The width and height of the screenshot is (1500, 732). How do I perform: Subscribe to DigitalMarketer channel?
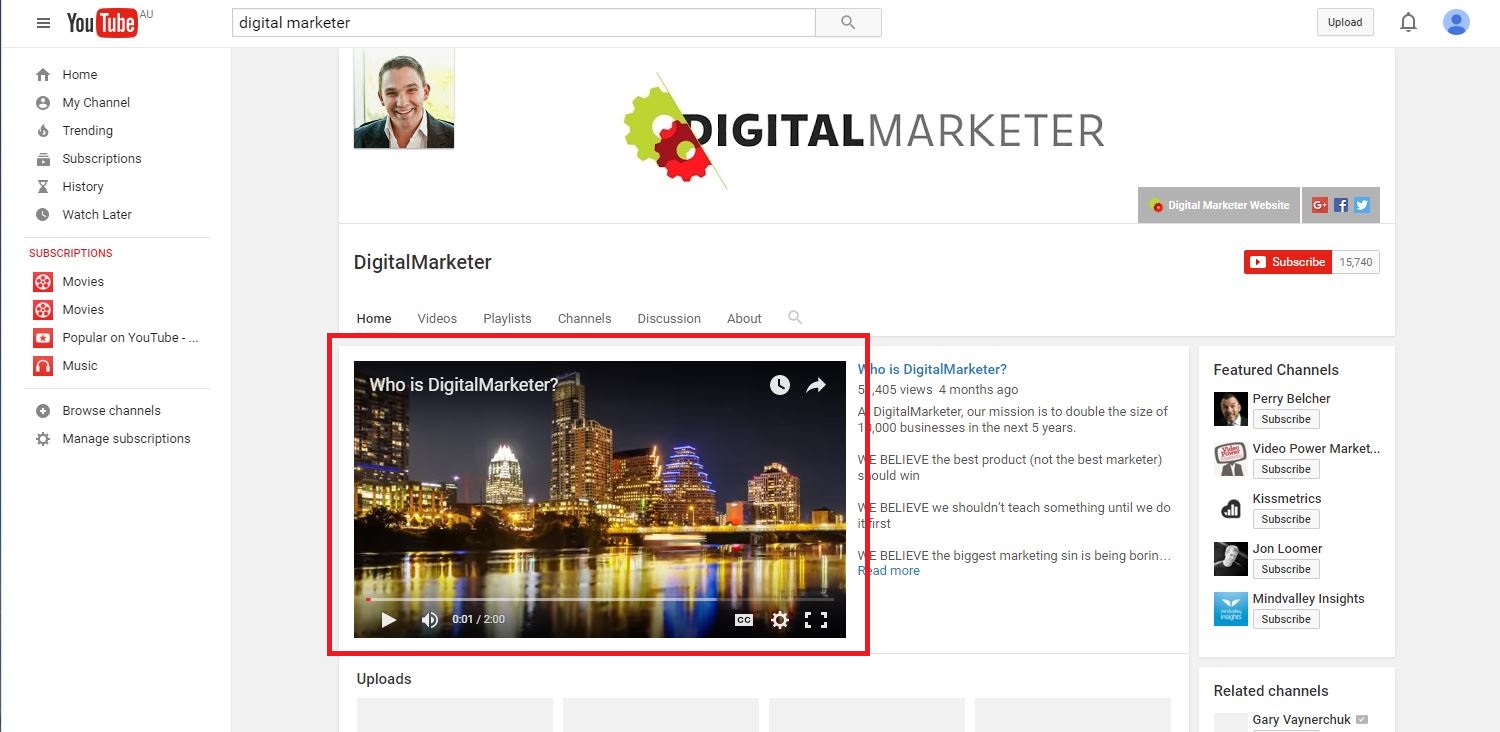(1288, 262)
